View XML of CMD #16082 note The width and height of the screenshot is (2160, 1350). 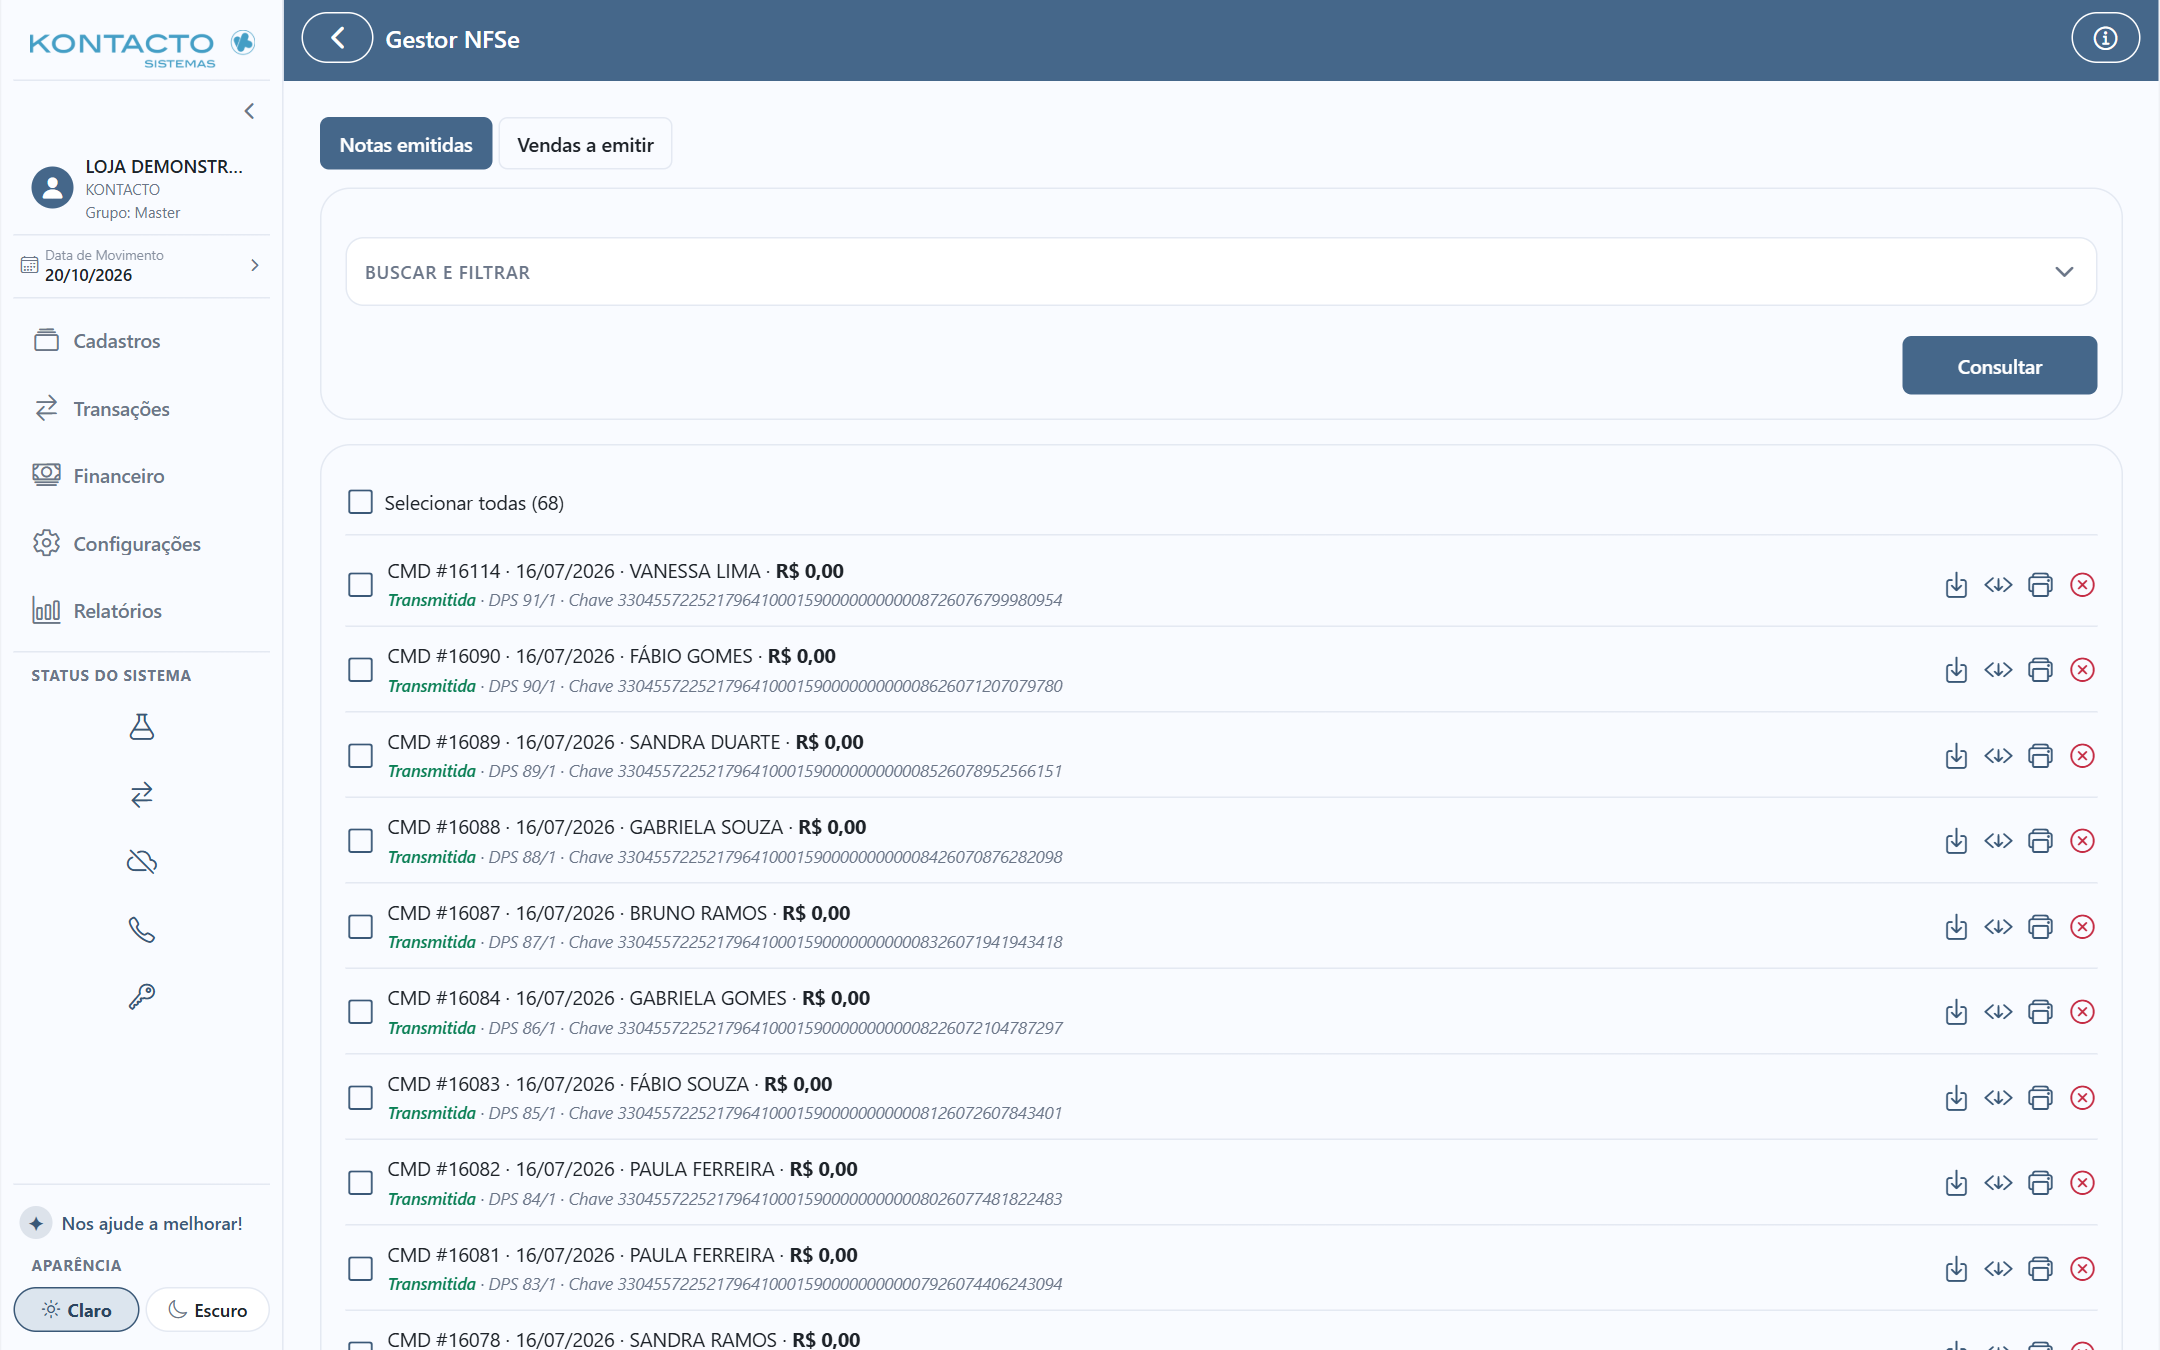coord(1998,1183)
